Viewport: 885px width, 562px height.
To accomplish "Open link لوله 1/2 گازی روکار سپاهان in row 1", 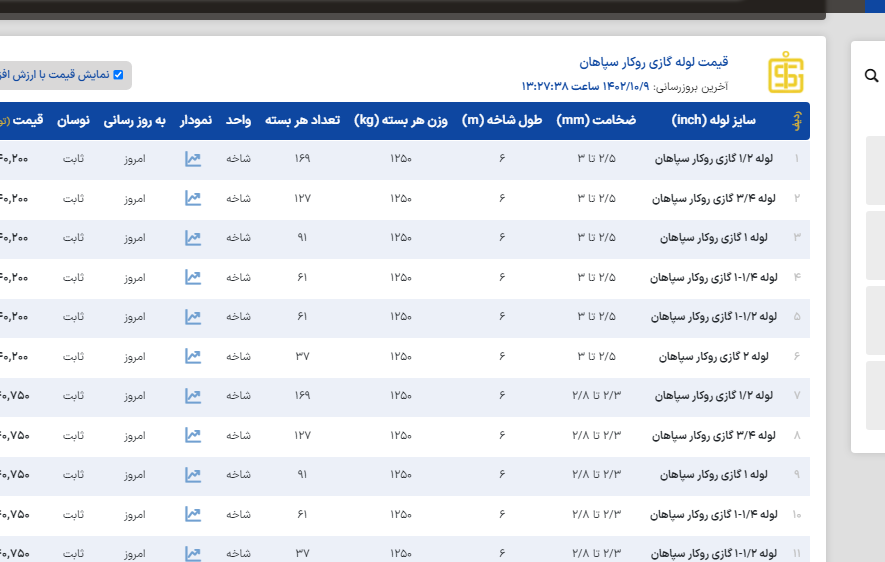I will [x=715, y=159].
